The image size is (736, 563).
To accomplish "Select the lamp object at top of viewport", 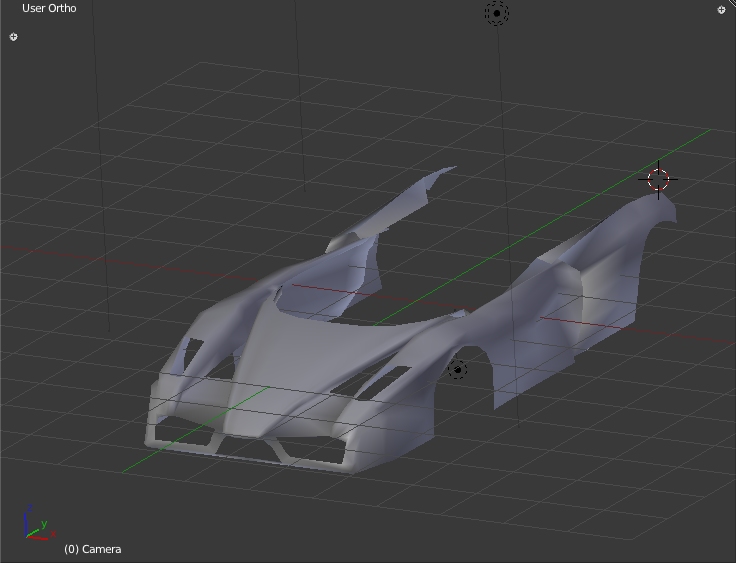I will [x=497, y=13].
